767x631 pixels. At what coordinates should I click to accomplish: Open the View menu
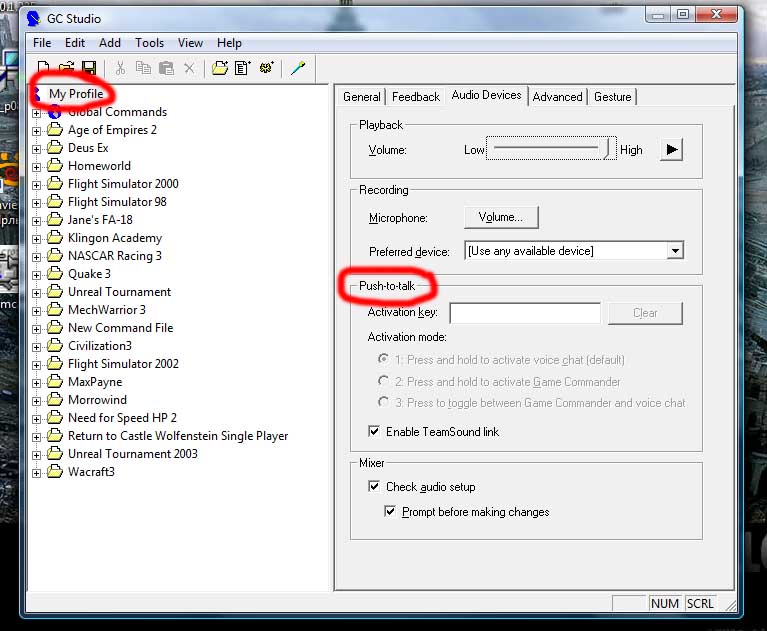tap(190, 43)
